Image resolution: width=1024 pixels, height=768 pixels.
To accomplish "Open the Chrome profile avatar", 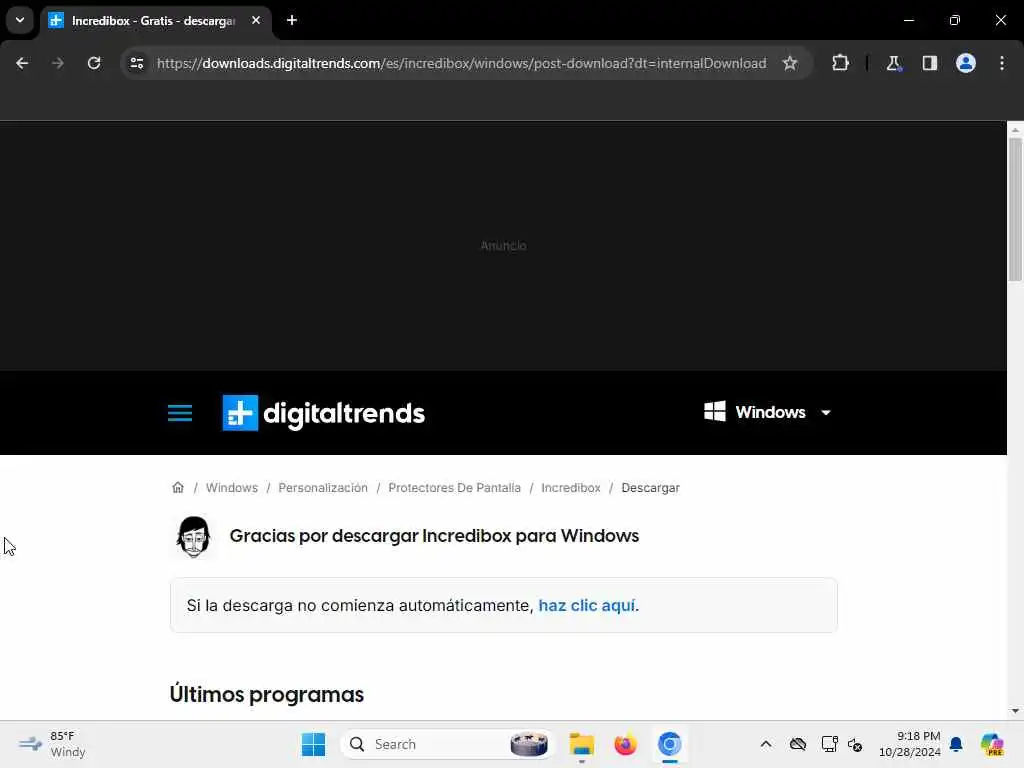I will pyautogui.click(x=966, y=63).
